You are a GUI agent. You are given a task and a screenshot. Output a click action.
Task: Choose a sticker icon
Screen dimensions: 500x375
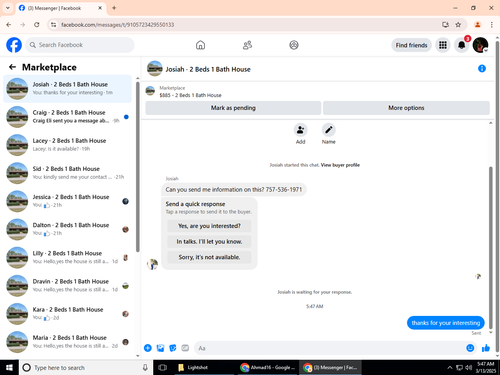pos(173,348)
